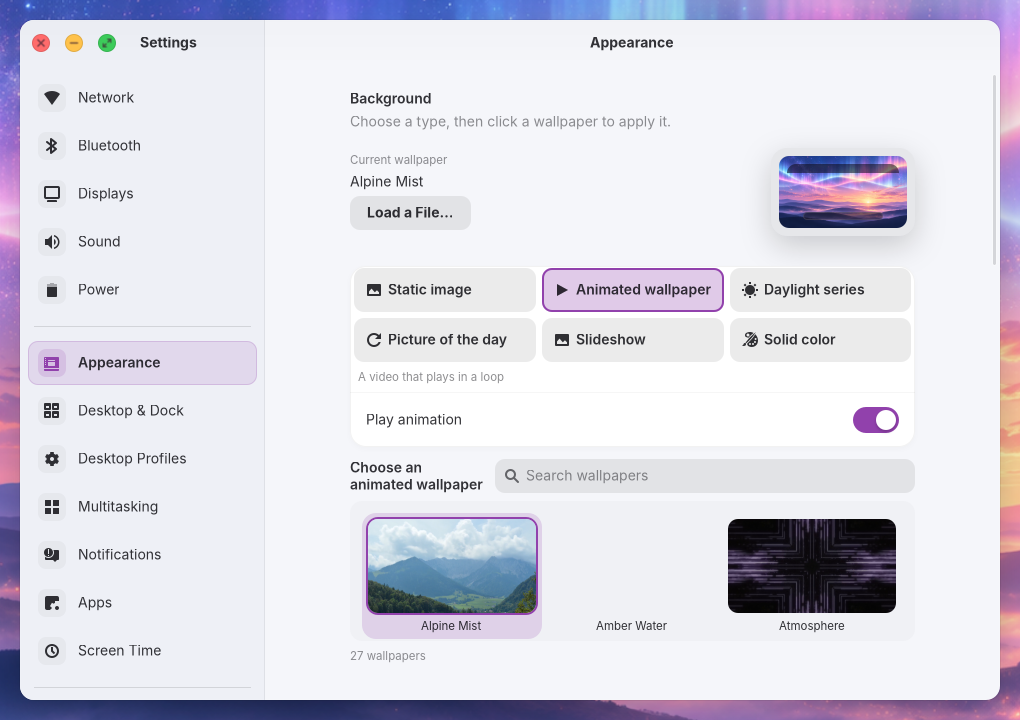Click the Load a File button

pos(410,213)
